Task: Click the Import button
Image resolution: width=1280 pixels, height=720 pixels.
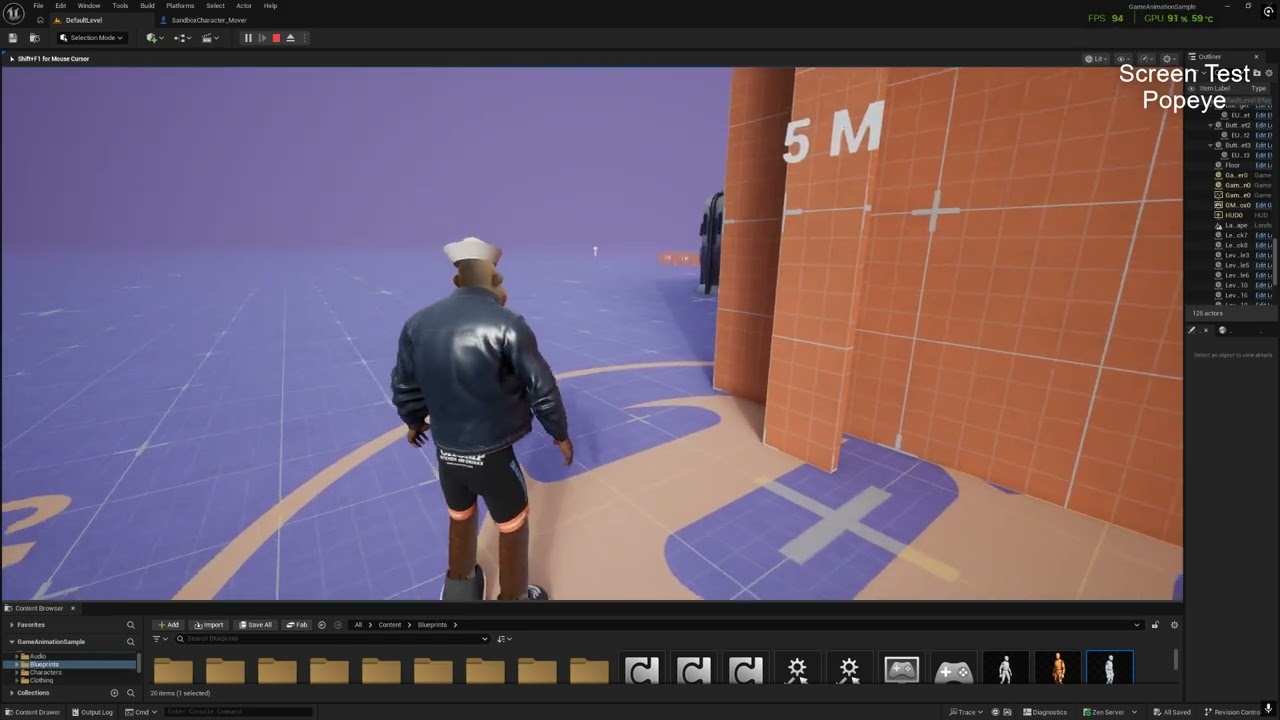Action: click(x=208, y=625)
